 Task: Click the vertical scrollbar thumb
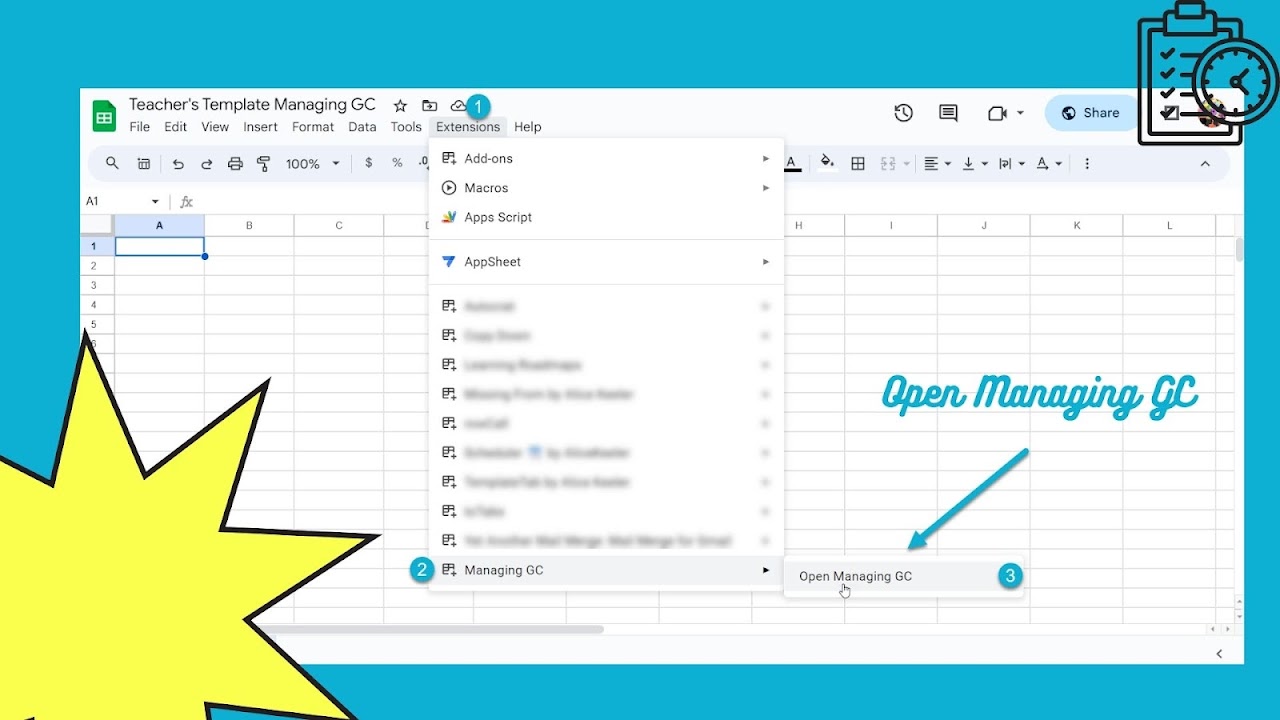click(1240, 249)
